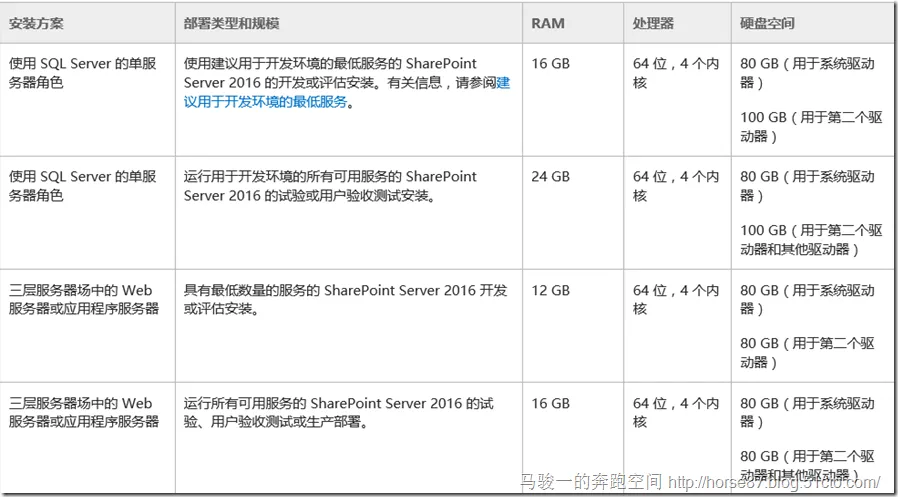The image size is (898, 497).
Task: Select the "硬盘空间" column header
Action: pyautogui.click(x=767, y=24)
